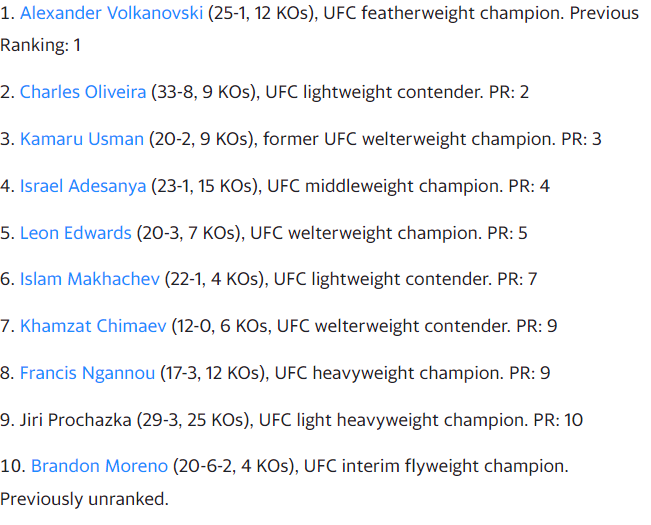Image resolution: width=651 pixels, height=525 pixels.
Task: Open the Islam Makhachev link
Action: 90,279
